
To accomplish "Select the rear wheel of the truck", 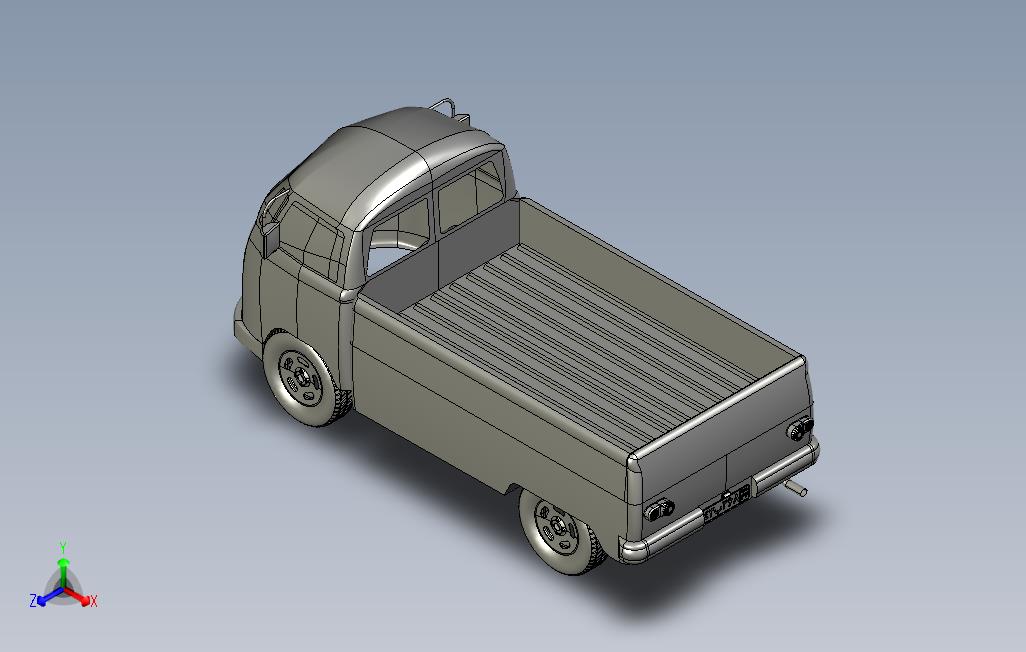I will [x=560, y=530].
